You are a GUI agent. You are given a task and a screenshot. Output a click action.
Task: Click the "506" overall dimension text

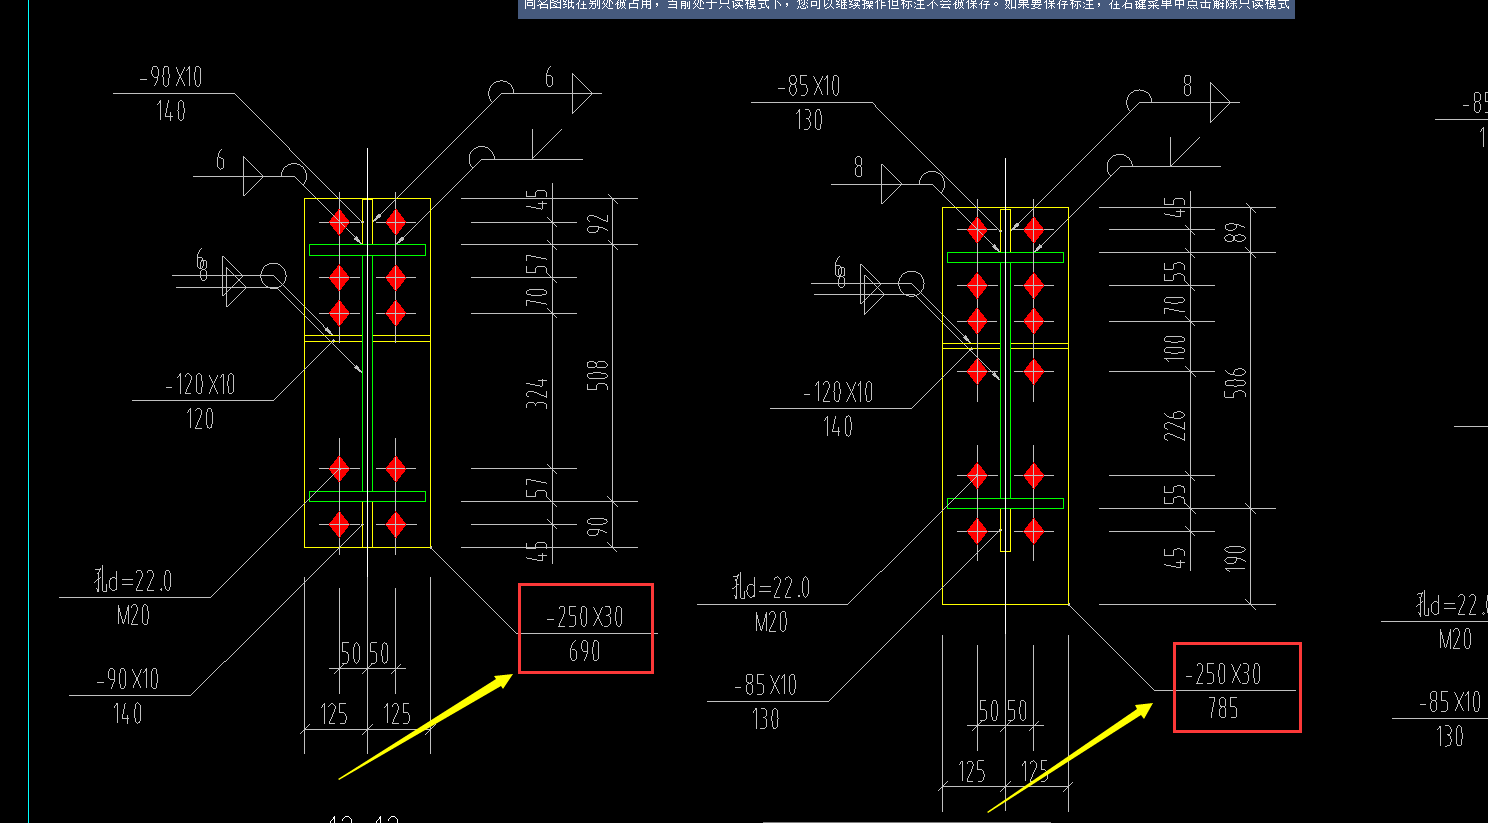click(1236, 382)
